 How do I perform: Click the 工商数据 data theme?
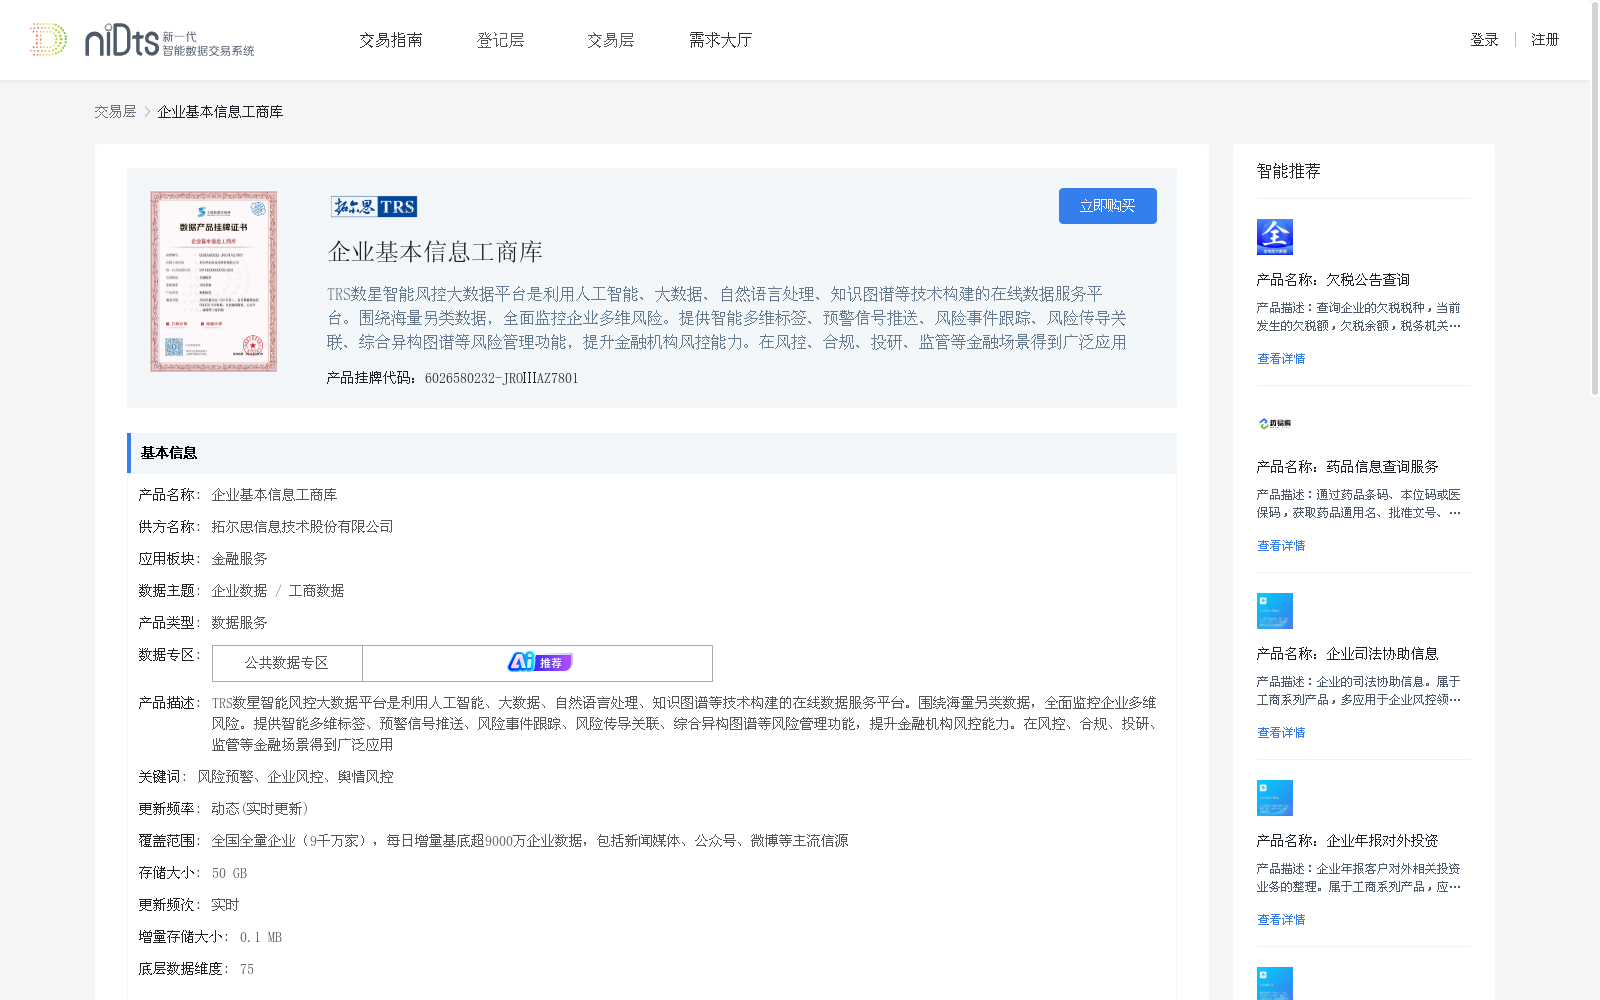[x=316, y=591]
